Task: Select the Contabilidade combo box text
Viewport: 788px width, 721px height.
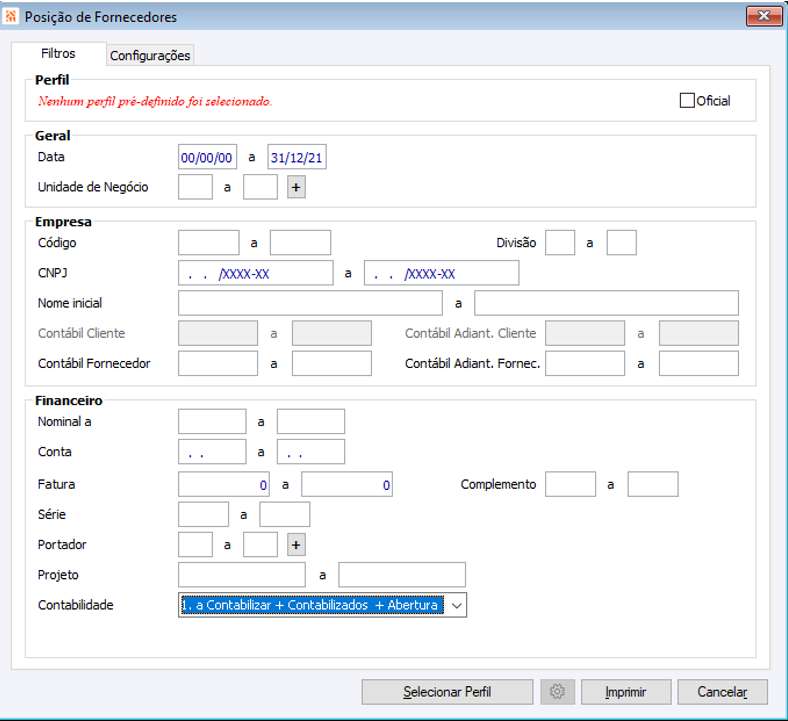Action: 312,605
